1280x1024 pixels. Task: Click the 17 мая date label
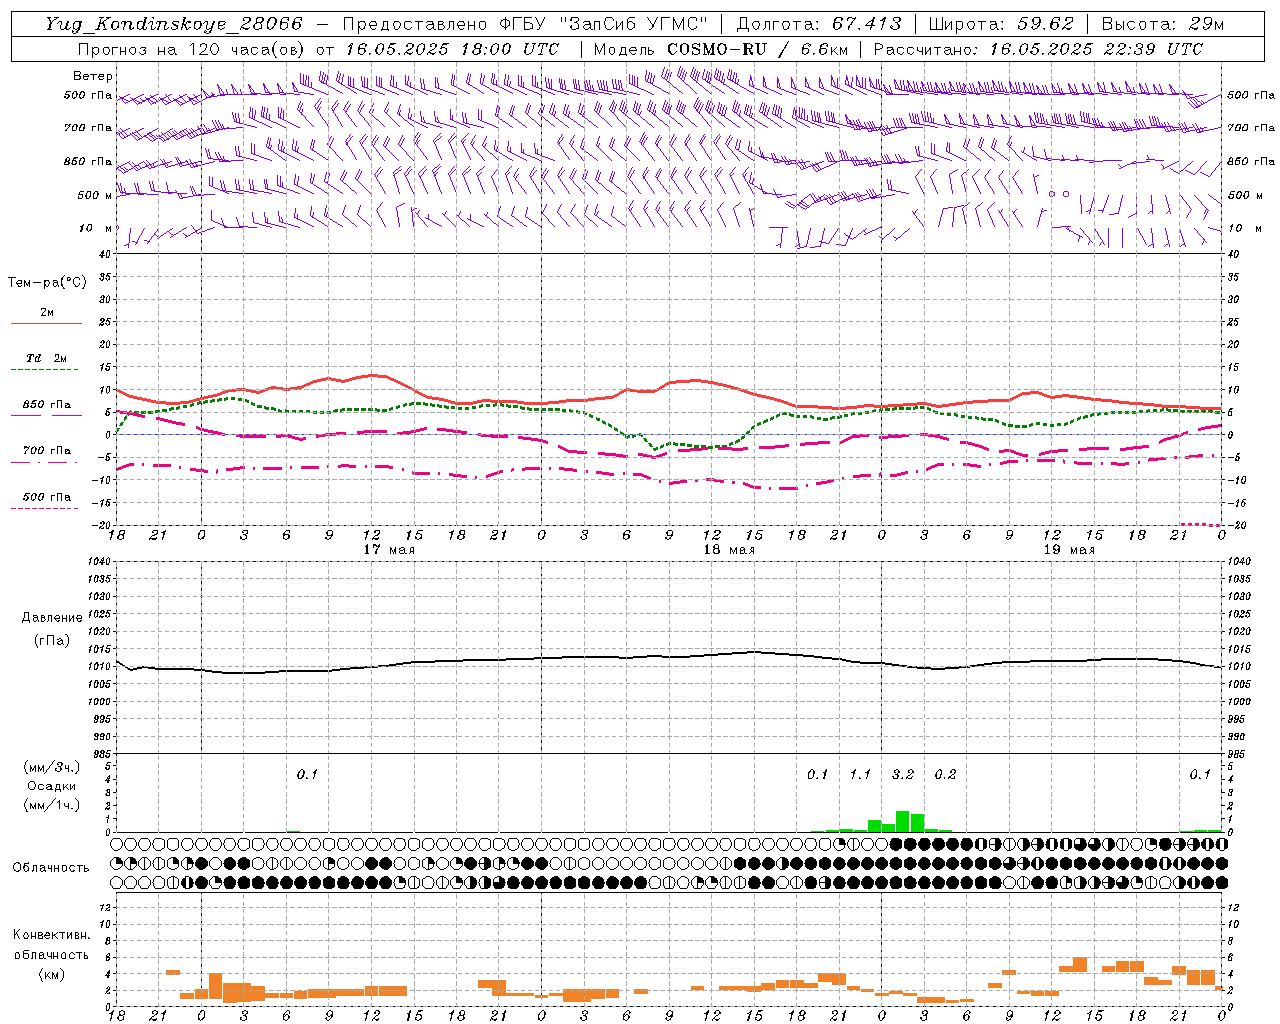[388, 550]
